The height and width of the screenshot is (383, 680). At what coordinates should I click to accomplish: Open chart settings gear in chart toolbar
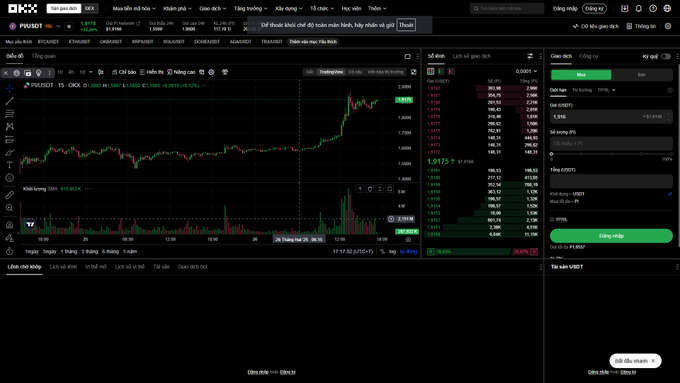[211, 72]
